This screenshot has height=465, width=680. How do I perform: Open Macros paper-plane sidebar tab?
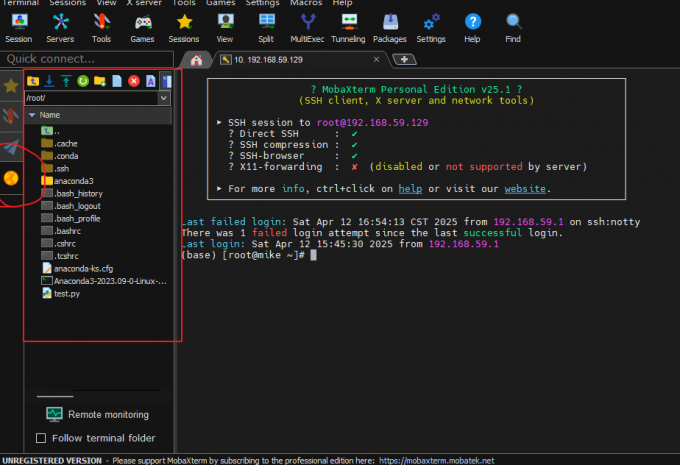point(11,148)
